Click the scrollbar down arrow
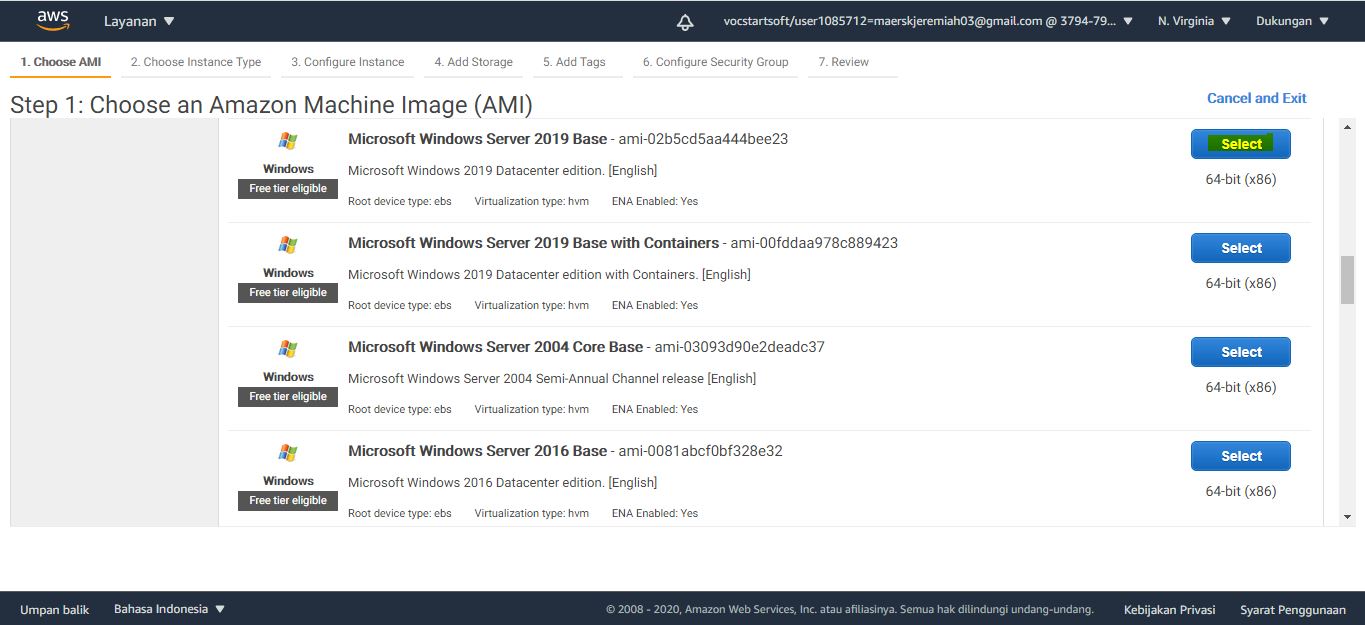Viewport: 1365px width, 625px height. pos(1347,517)
